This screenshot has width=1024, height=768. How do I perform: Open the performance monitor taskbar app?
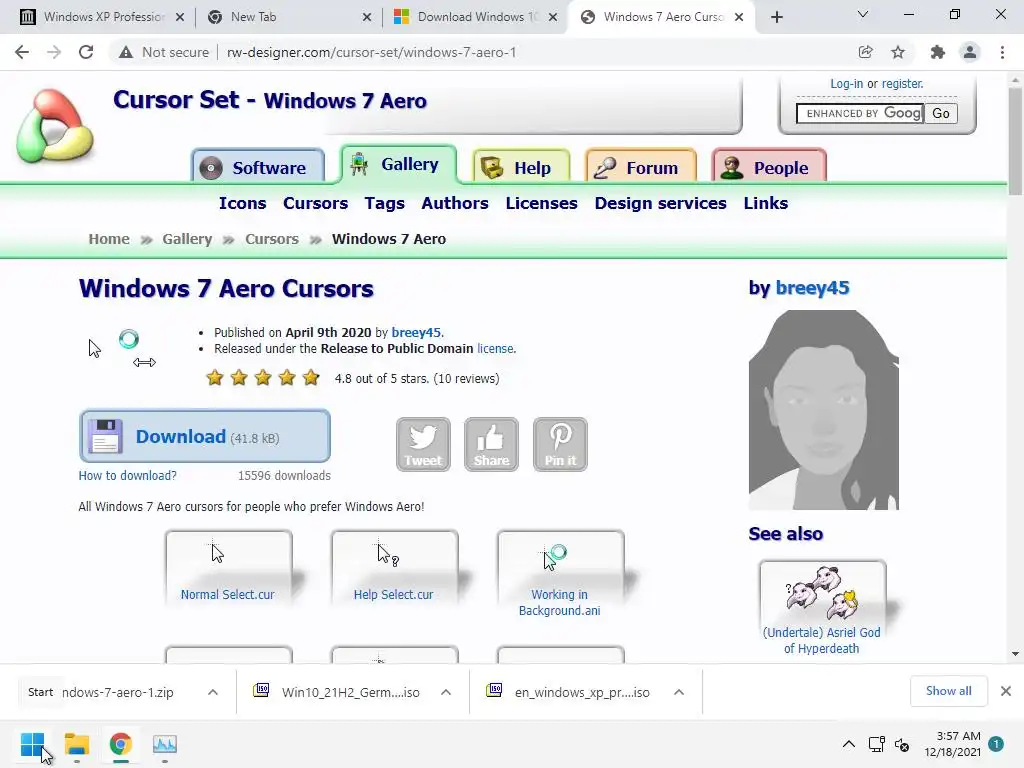tap(165, 744)
